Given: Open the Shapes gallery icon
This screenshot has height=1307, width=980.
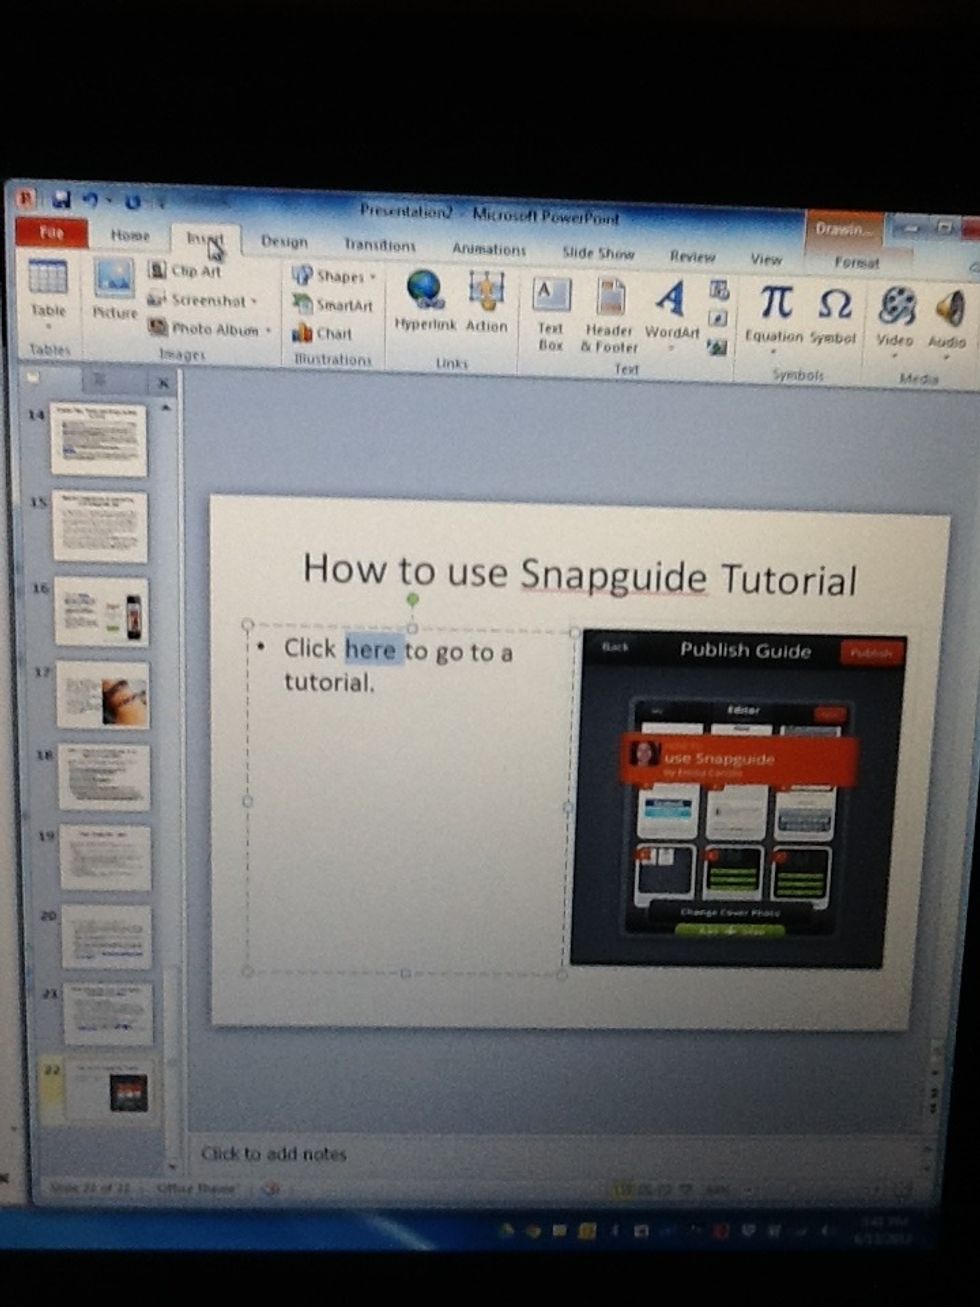Looking at the screenshot, I should pos(302,274).
